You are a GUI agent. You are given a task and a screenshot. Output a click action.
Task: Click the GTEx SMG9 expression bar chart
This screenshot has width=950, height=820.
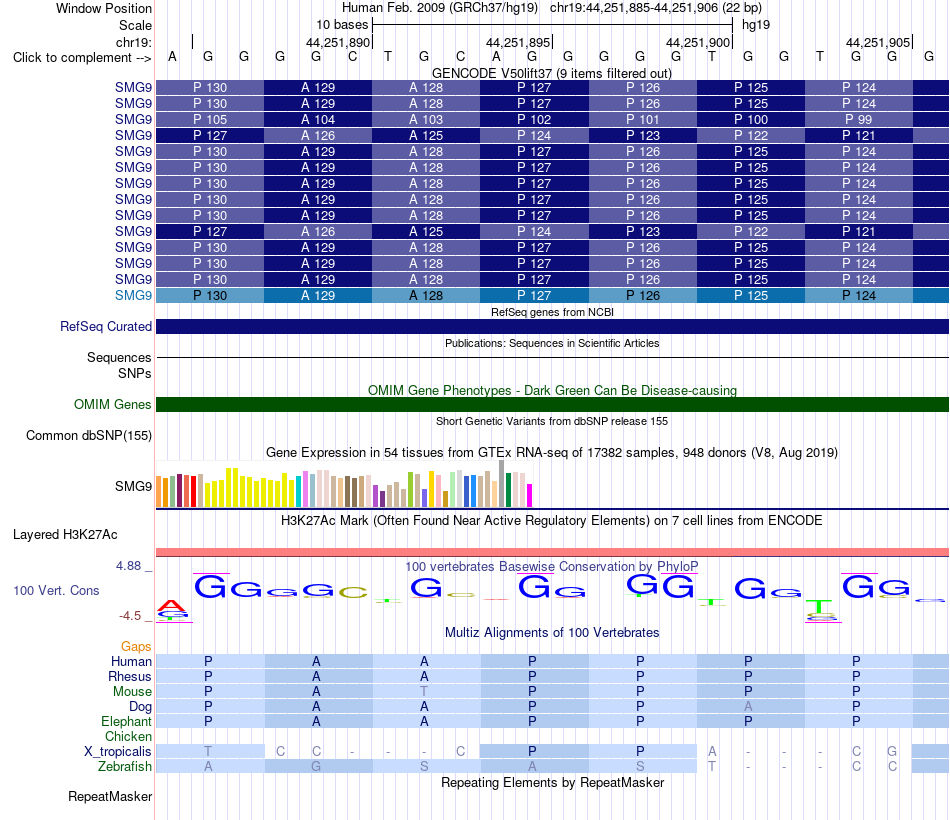coord(344,484)
